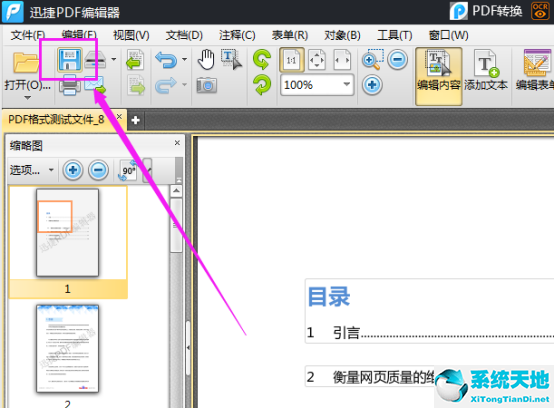Open the 文档 menu
Screen dimensions: 554x408
184,35
